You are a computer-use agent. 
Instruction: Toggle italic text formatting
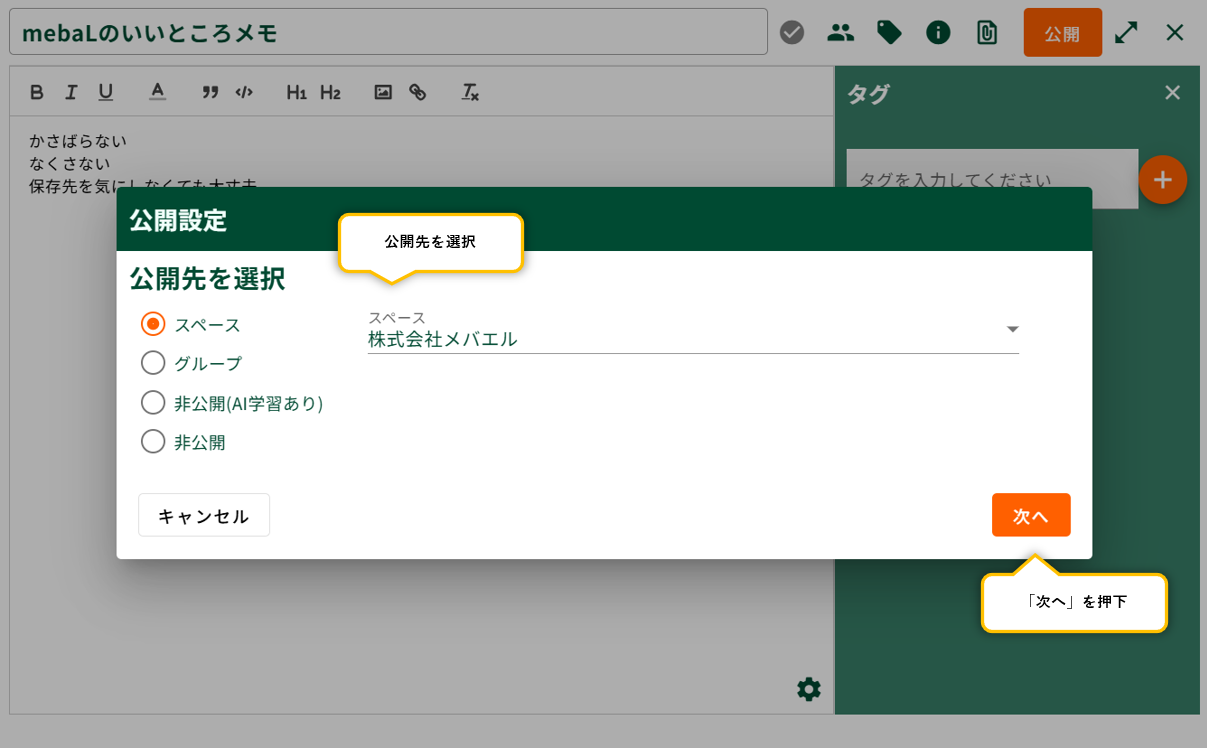71,93
